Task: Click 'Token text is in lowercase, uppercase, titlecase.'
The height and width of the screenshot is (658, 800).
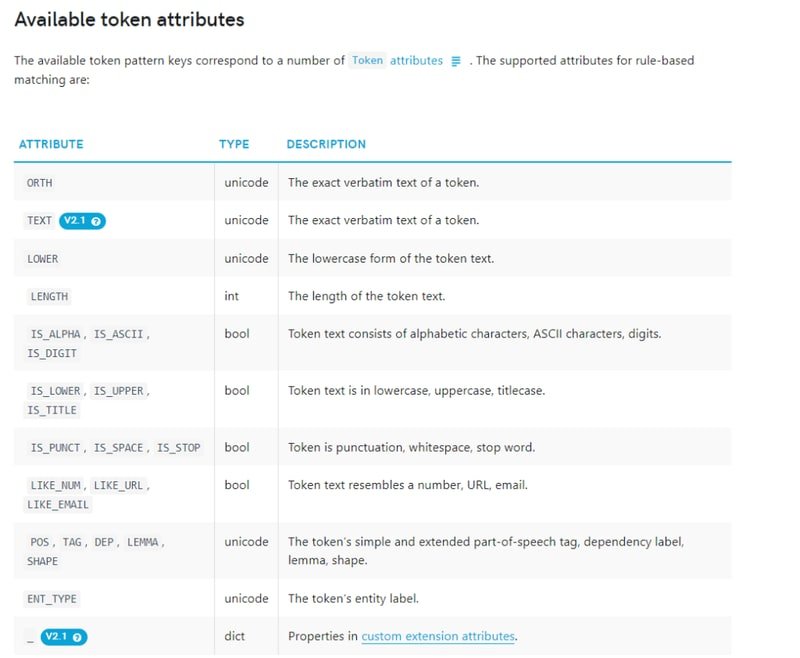Action: [x=416, y=391]
